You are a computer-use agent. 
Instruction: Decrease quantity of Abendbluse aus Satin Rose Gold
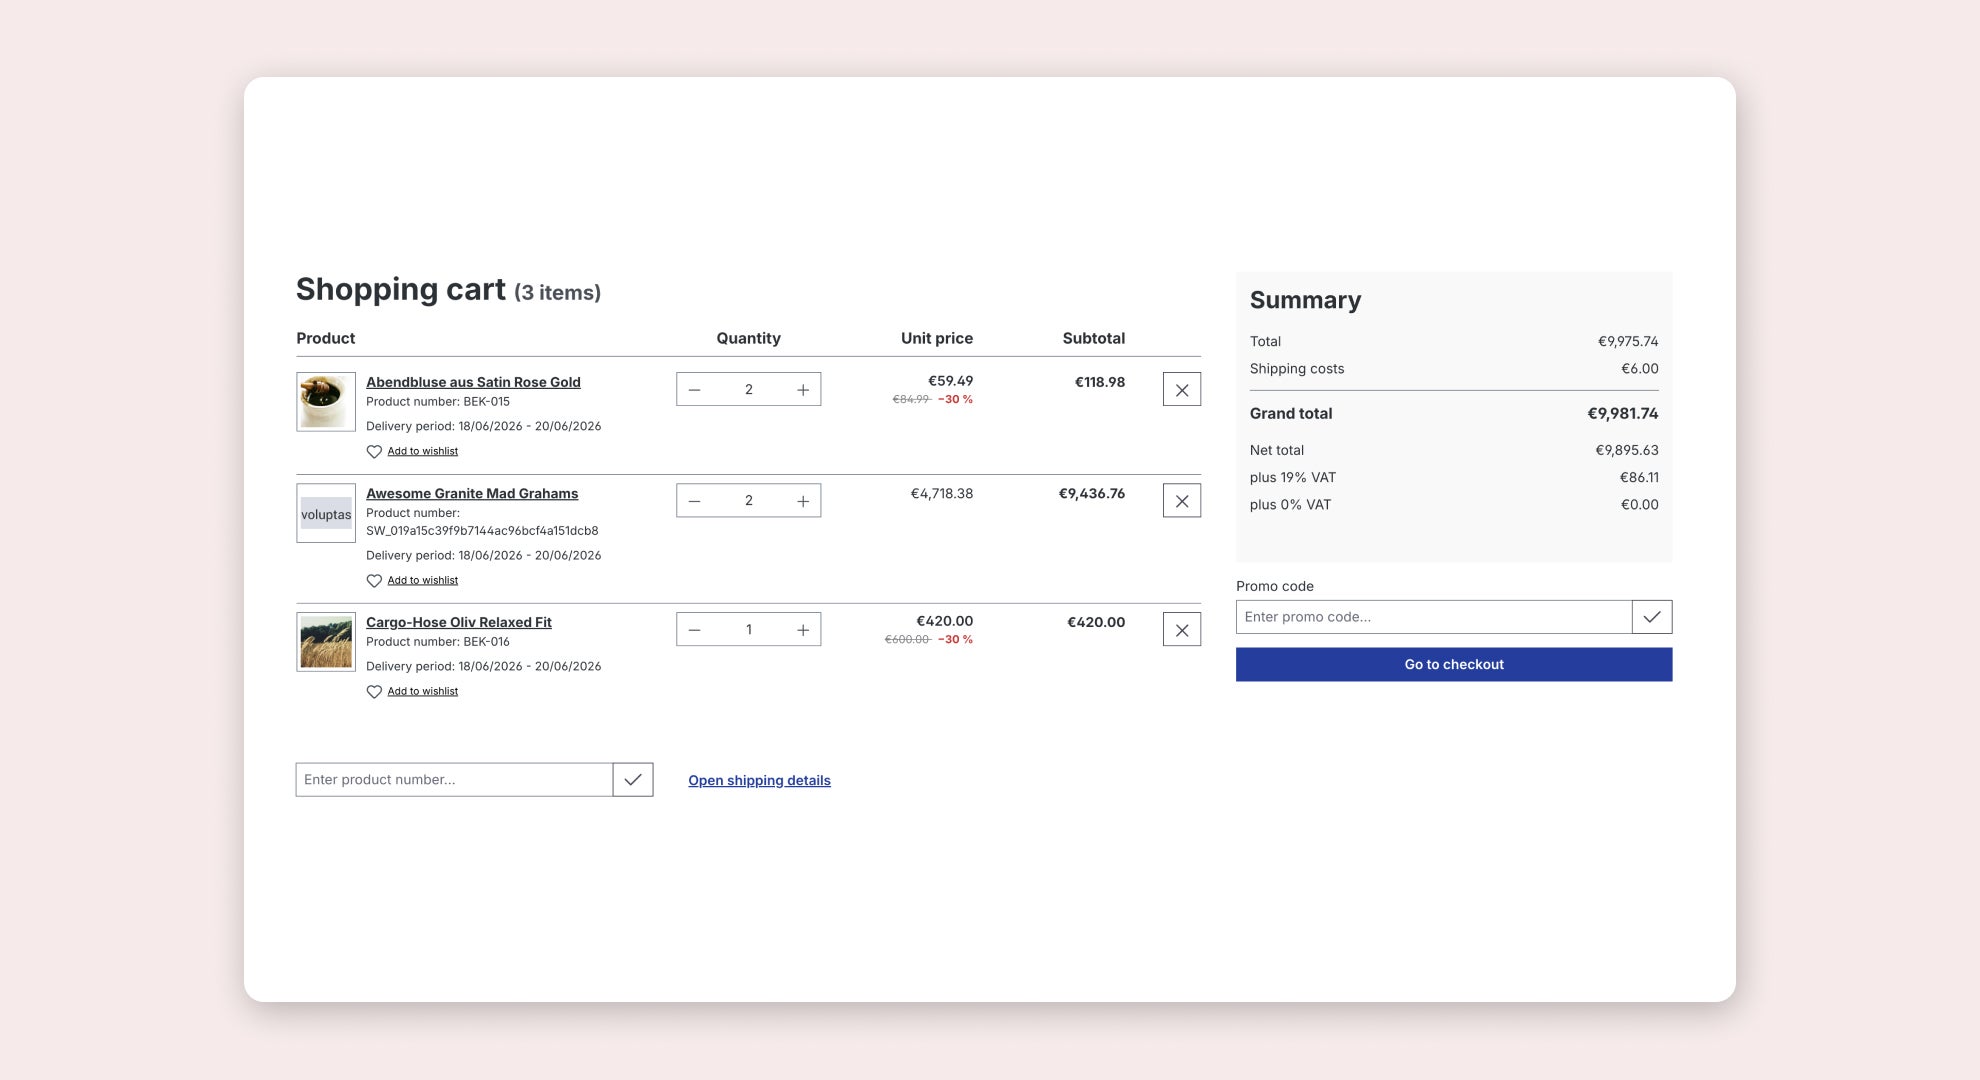[x=695, y=389]
